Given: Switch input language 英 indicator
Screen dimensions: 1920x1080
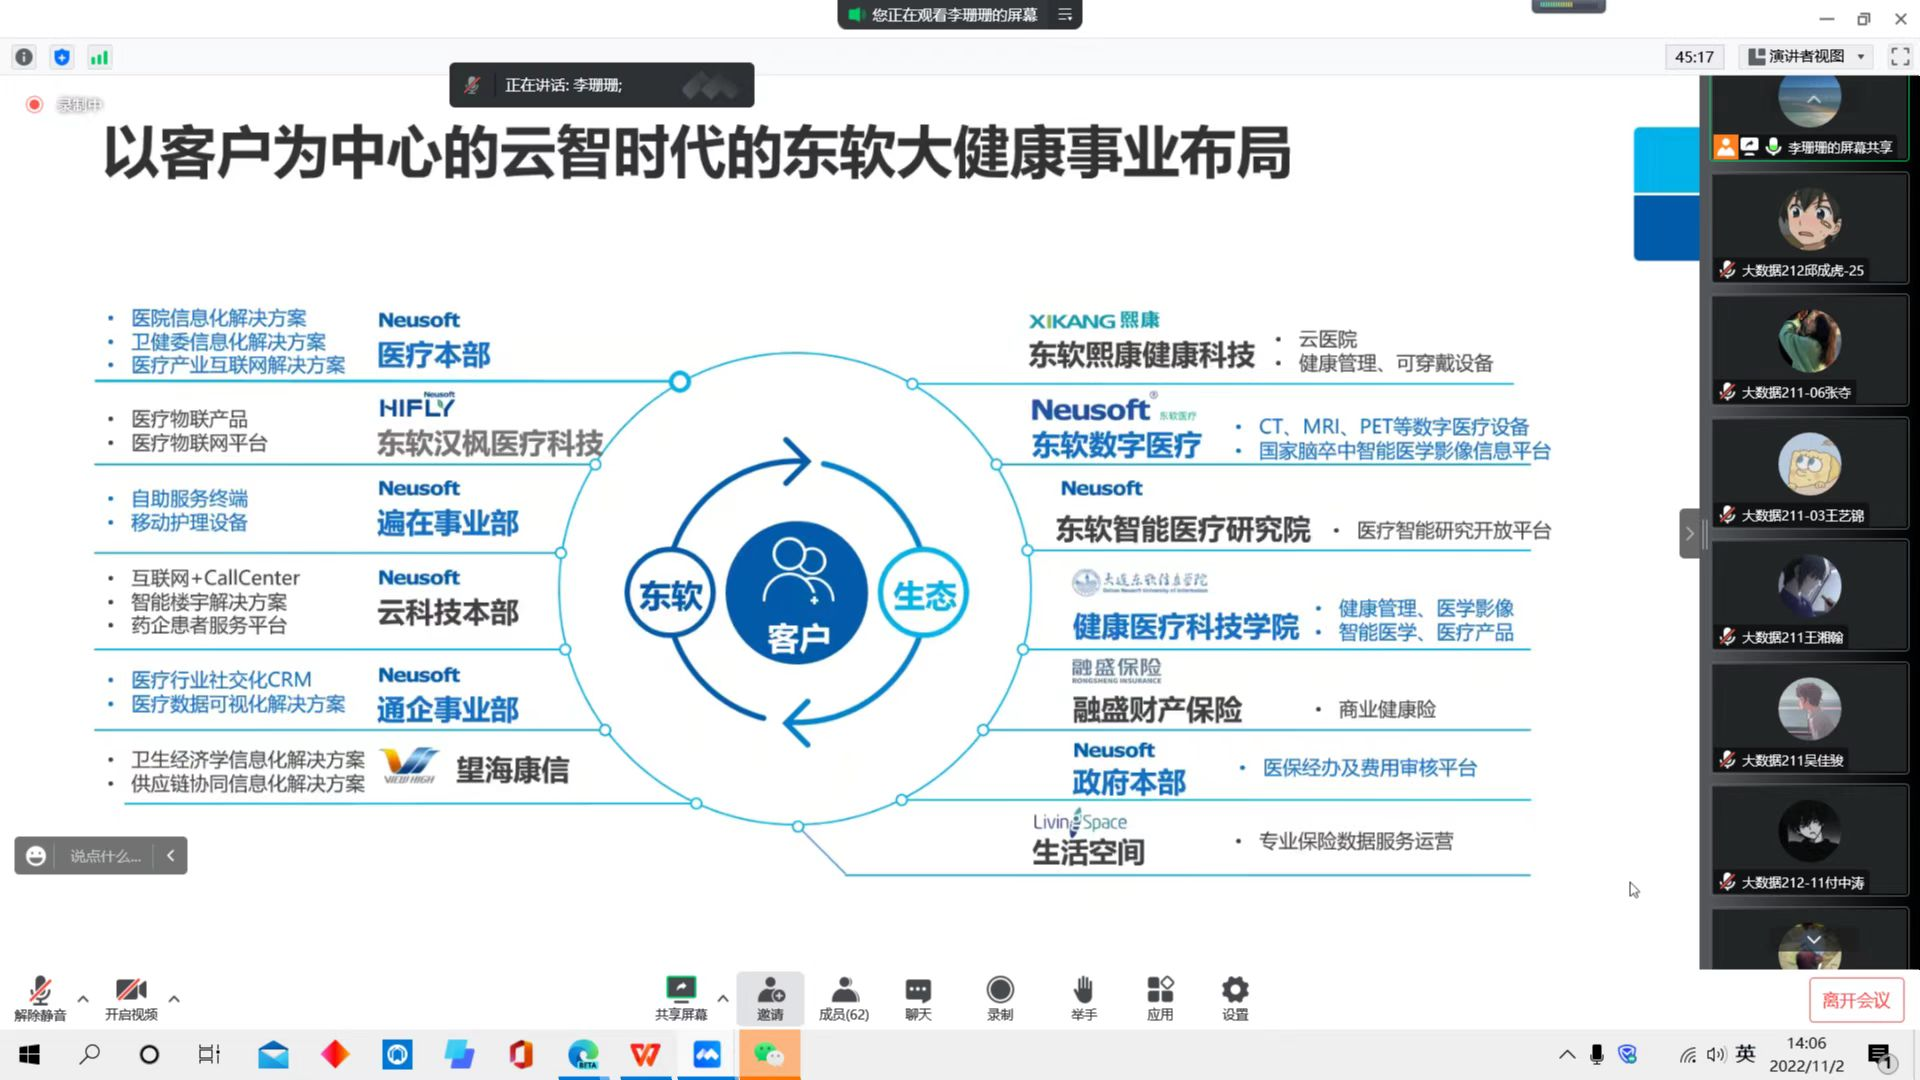Looking at the screenshot, I should point(1746,1053).
